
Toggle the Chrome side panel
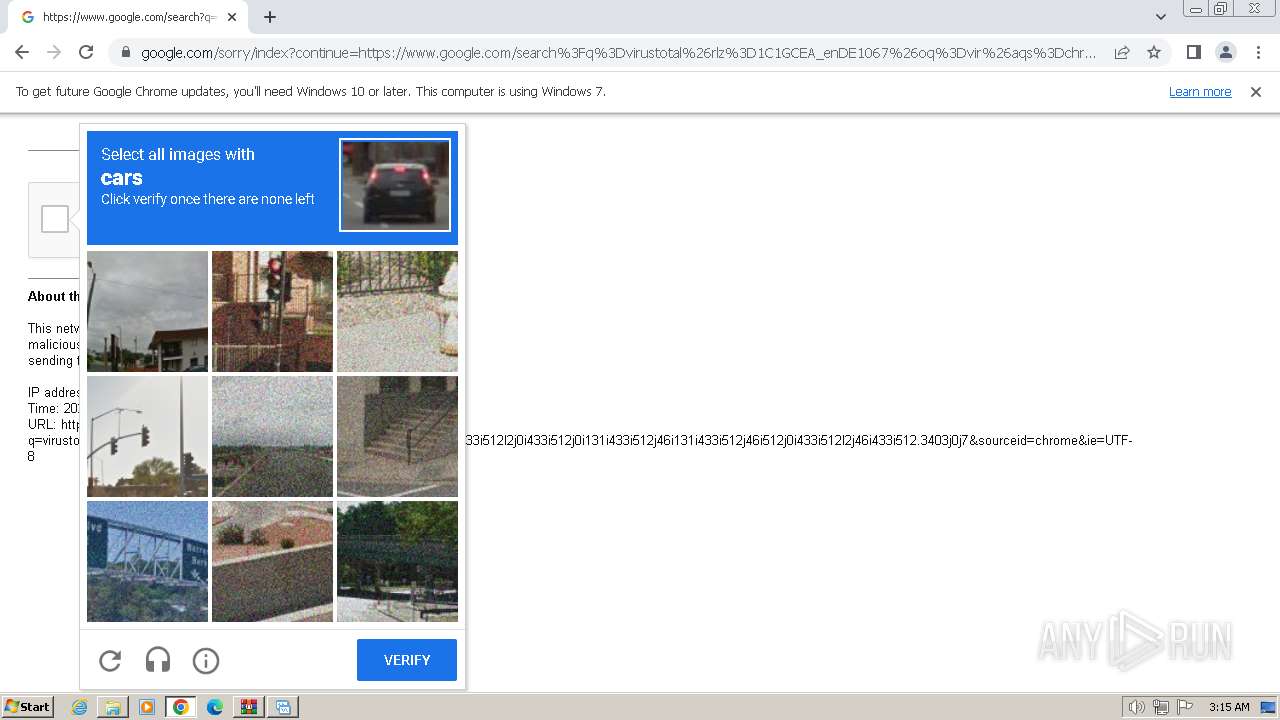1193,52
